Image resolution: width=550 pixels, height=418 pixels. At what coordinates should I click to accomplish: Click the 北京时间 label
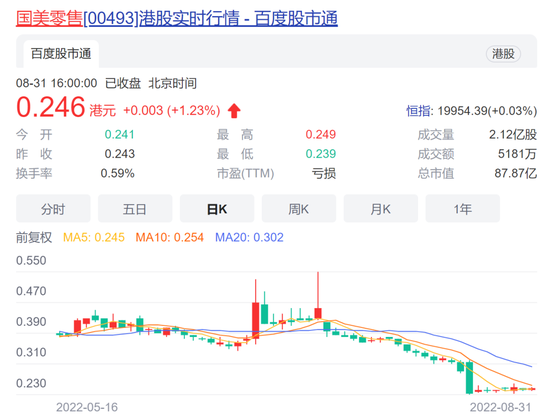coord(172,83)
